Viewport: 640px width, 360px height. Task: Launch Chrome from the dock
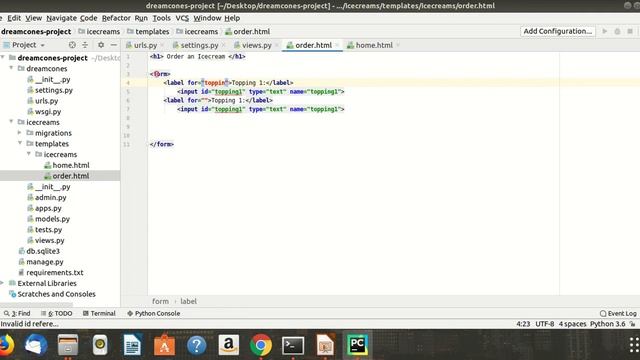click(261, 345)
